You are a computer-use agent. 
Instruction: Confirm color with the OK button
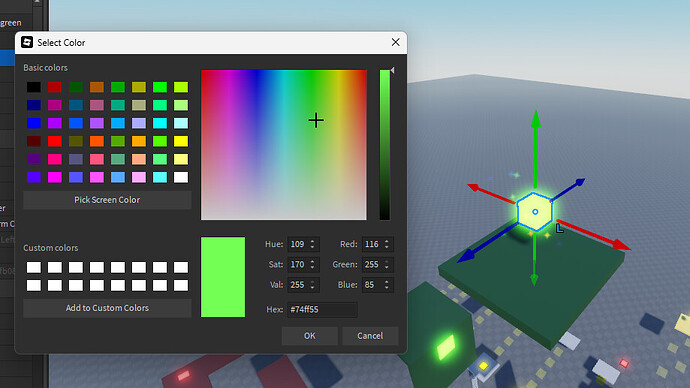310,336
